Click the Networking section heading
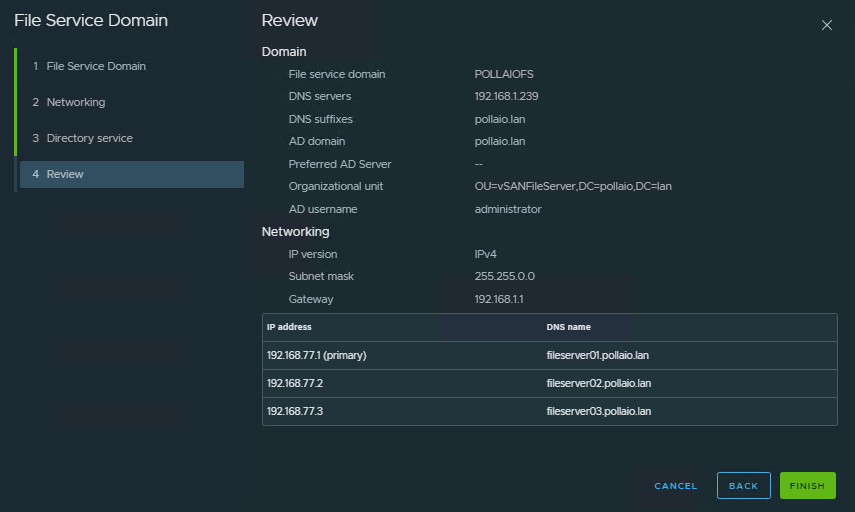855x512 pixels. click(x=296, y=232)
